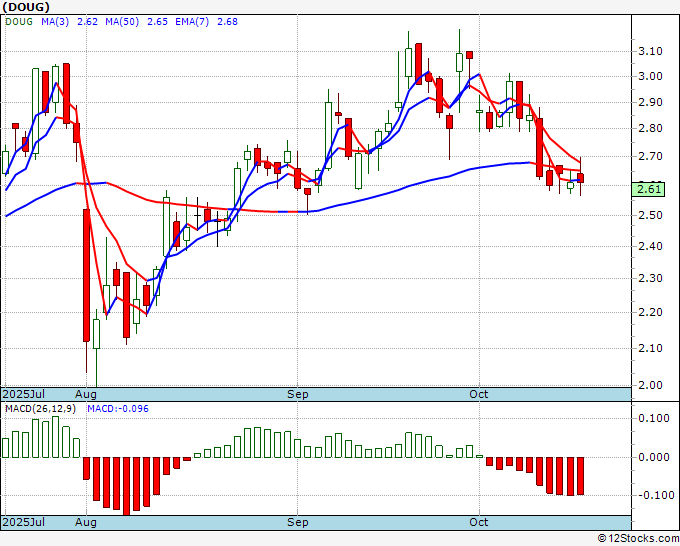Select the MA(50) legend label
Image resolution: width=680 pixels, height=546 pixels.
[122, 22]
